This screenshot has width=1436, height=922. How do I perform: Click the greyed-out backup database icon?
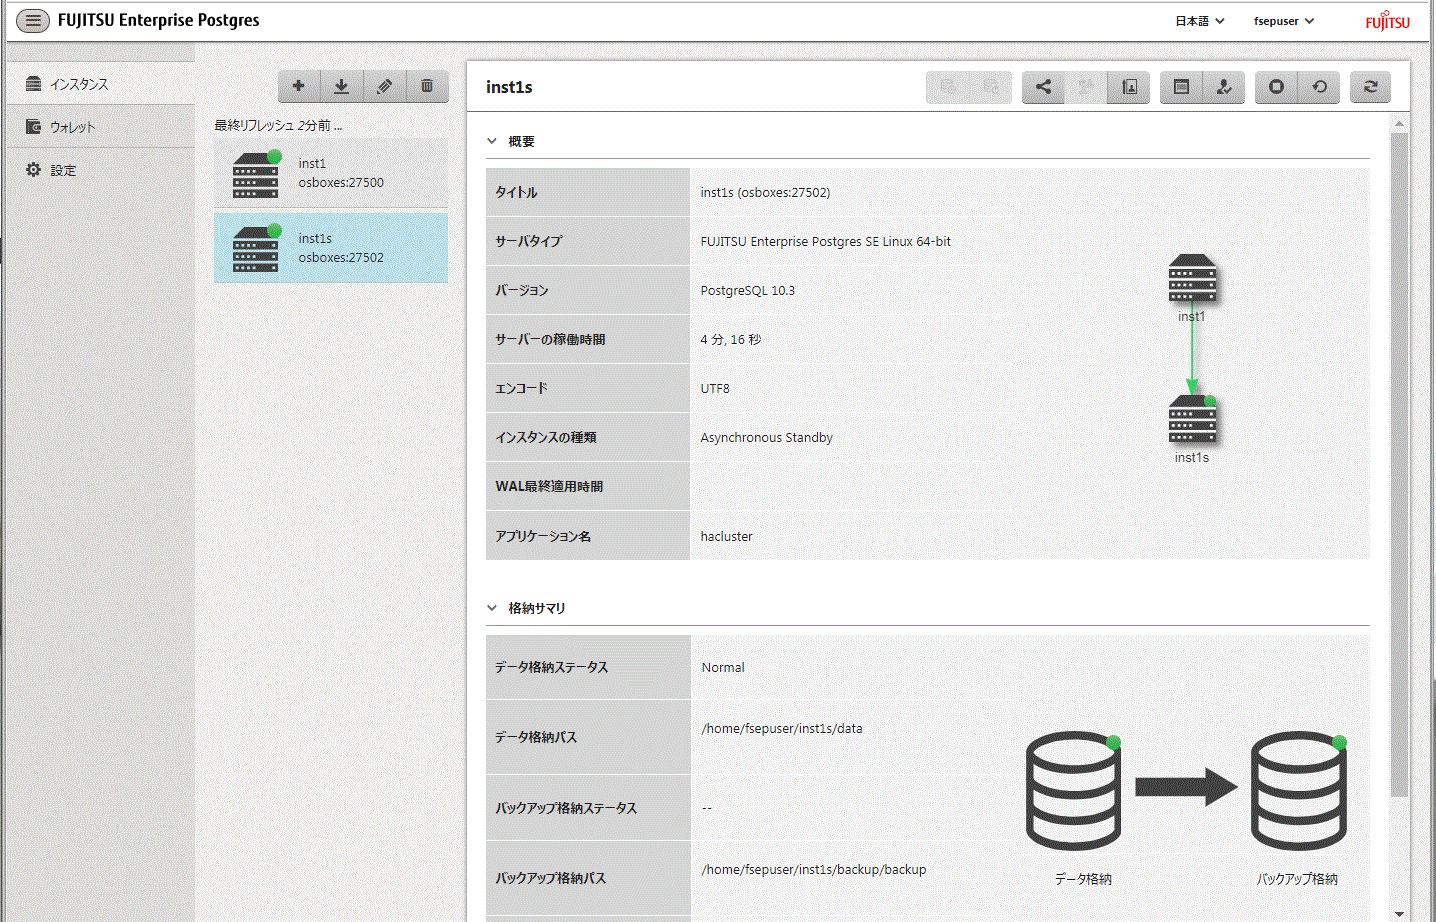(x=948, y=87)
